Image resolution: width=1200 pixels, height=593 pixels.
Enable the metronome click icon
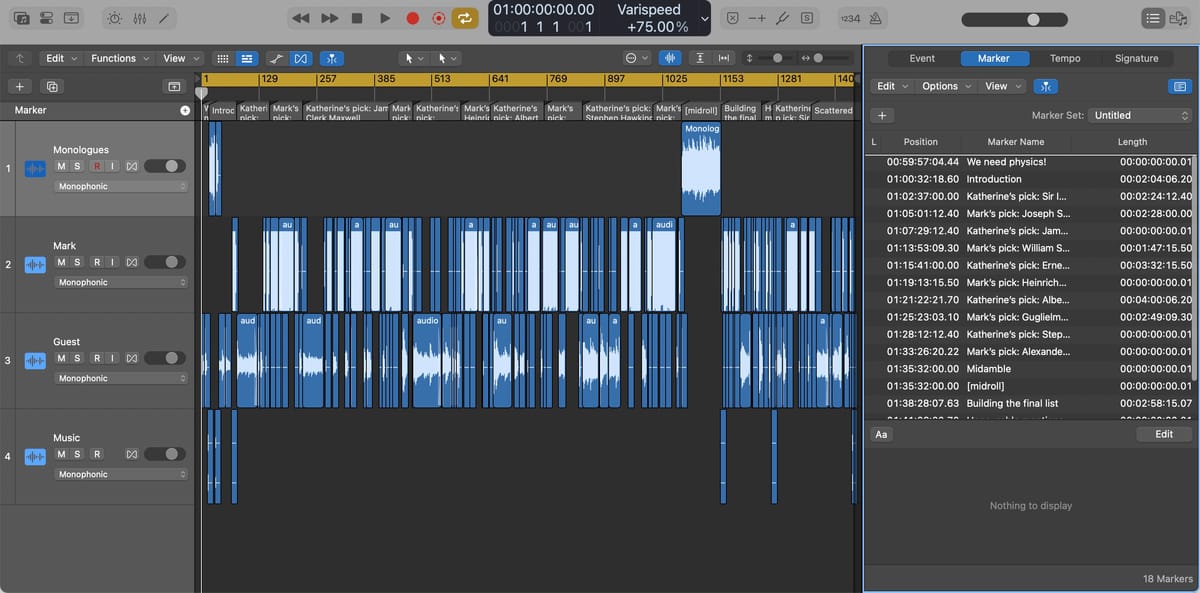(876, 18)
